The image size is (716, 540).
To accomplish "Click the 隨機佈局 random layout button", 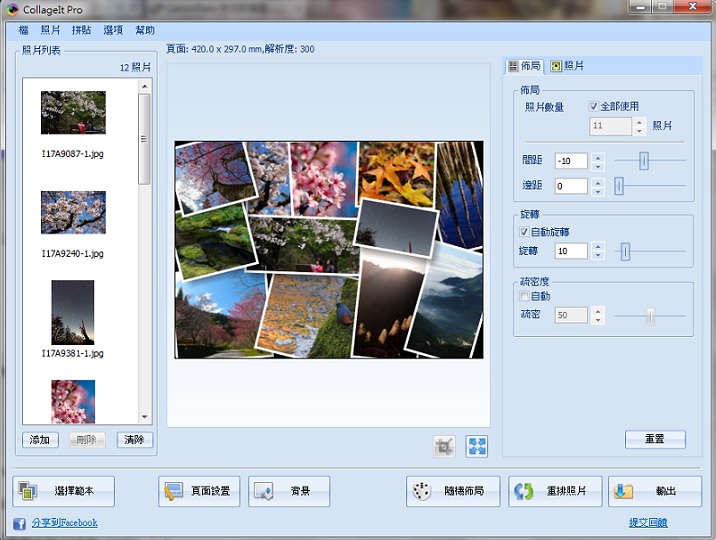I will point(453,491).
